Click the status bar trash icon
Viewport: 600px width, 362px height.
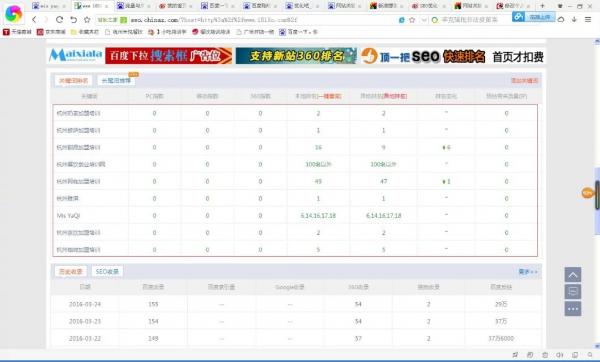click(545, 355)
